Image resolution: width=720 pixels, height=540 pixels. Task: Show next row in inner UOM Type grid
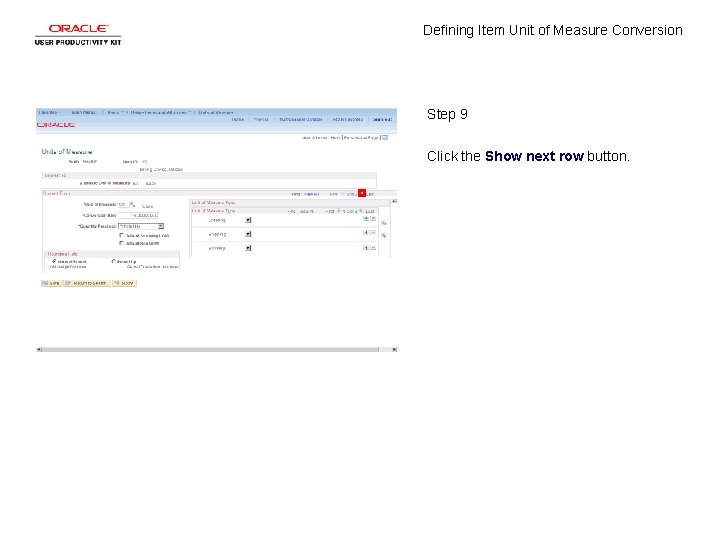(361, 211)
